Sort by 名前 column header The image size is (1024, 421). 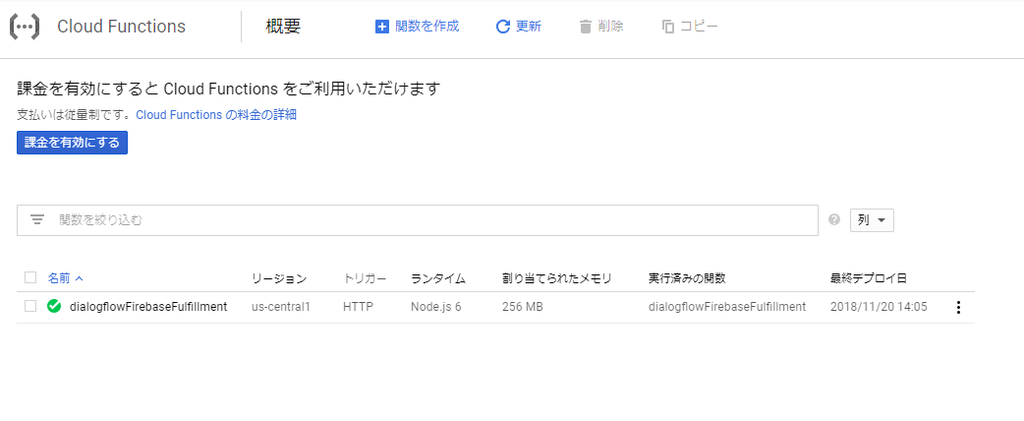pyautogui.click(x=58, y=279)
